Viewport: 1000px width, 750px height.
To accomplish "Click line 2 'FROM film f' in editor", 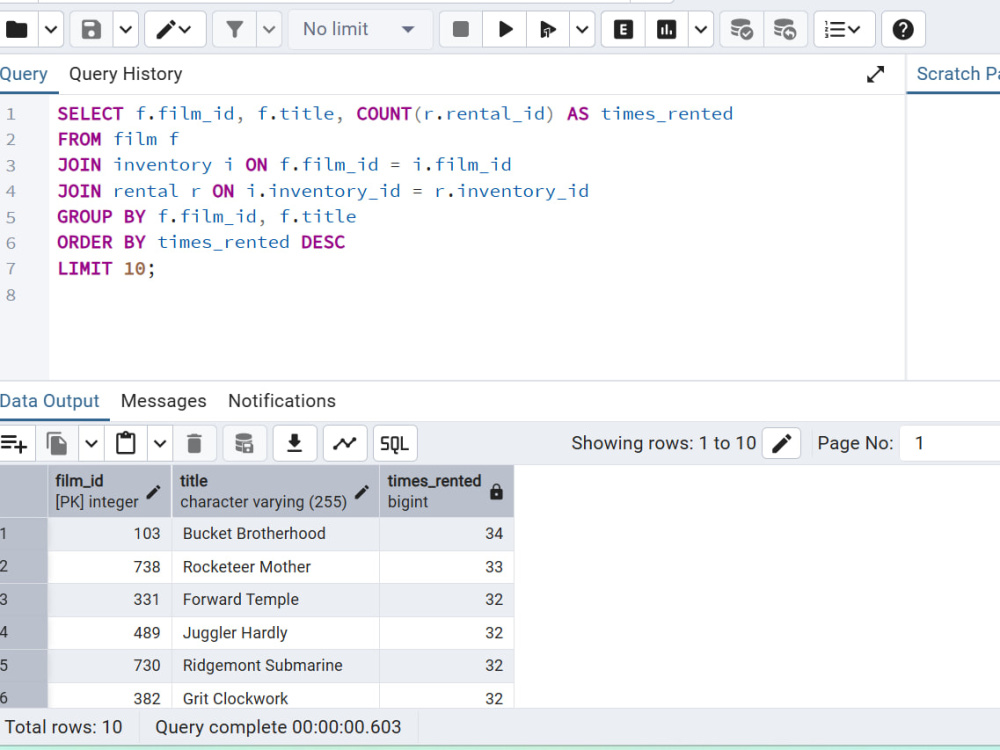I will [x=119, y=139].
